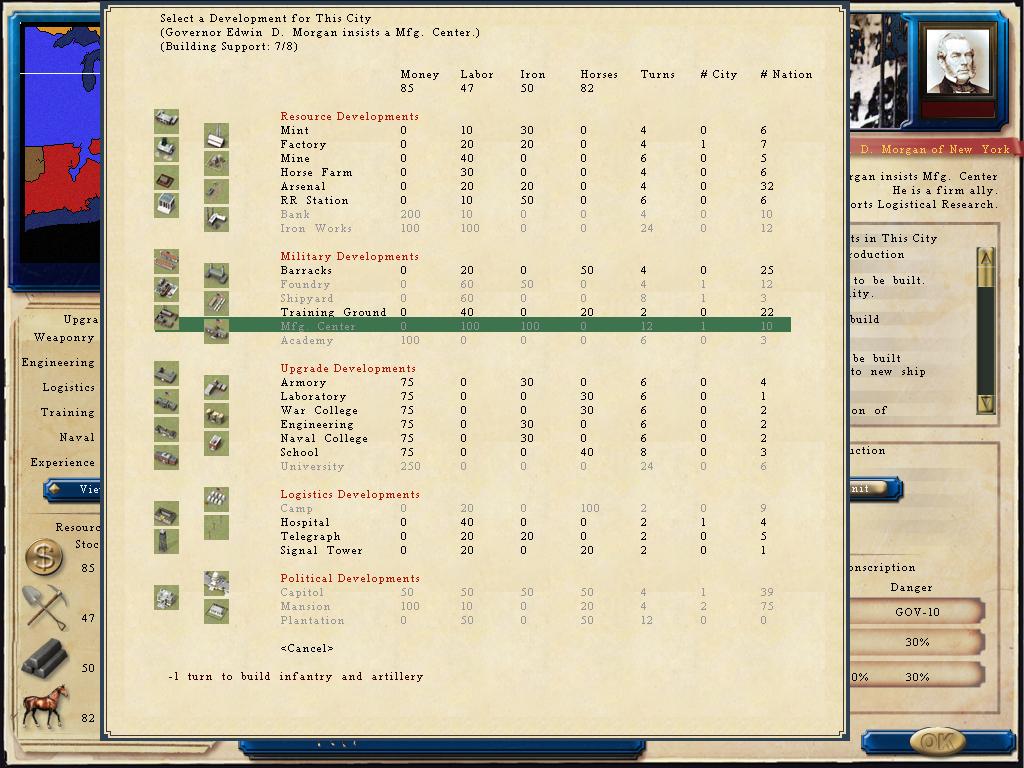Click the Arsenal building icon
Screen dimensions: 1024x768
coord(167,178)
